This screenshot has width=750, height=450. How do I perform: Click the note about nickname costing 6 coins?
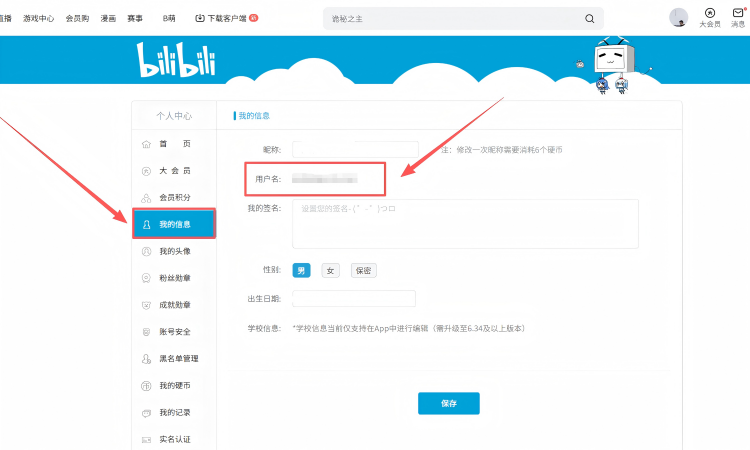pyautogui.click(x=502, y=150)
